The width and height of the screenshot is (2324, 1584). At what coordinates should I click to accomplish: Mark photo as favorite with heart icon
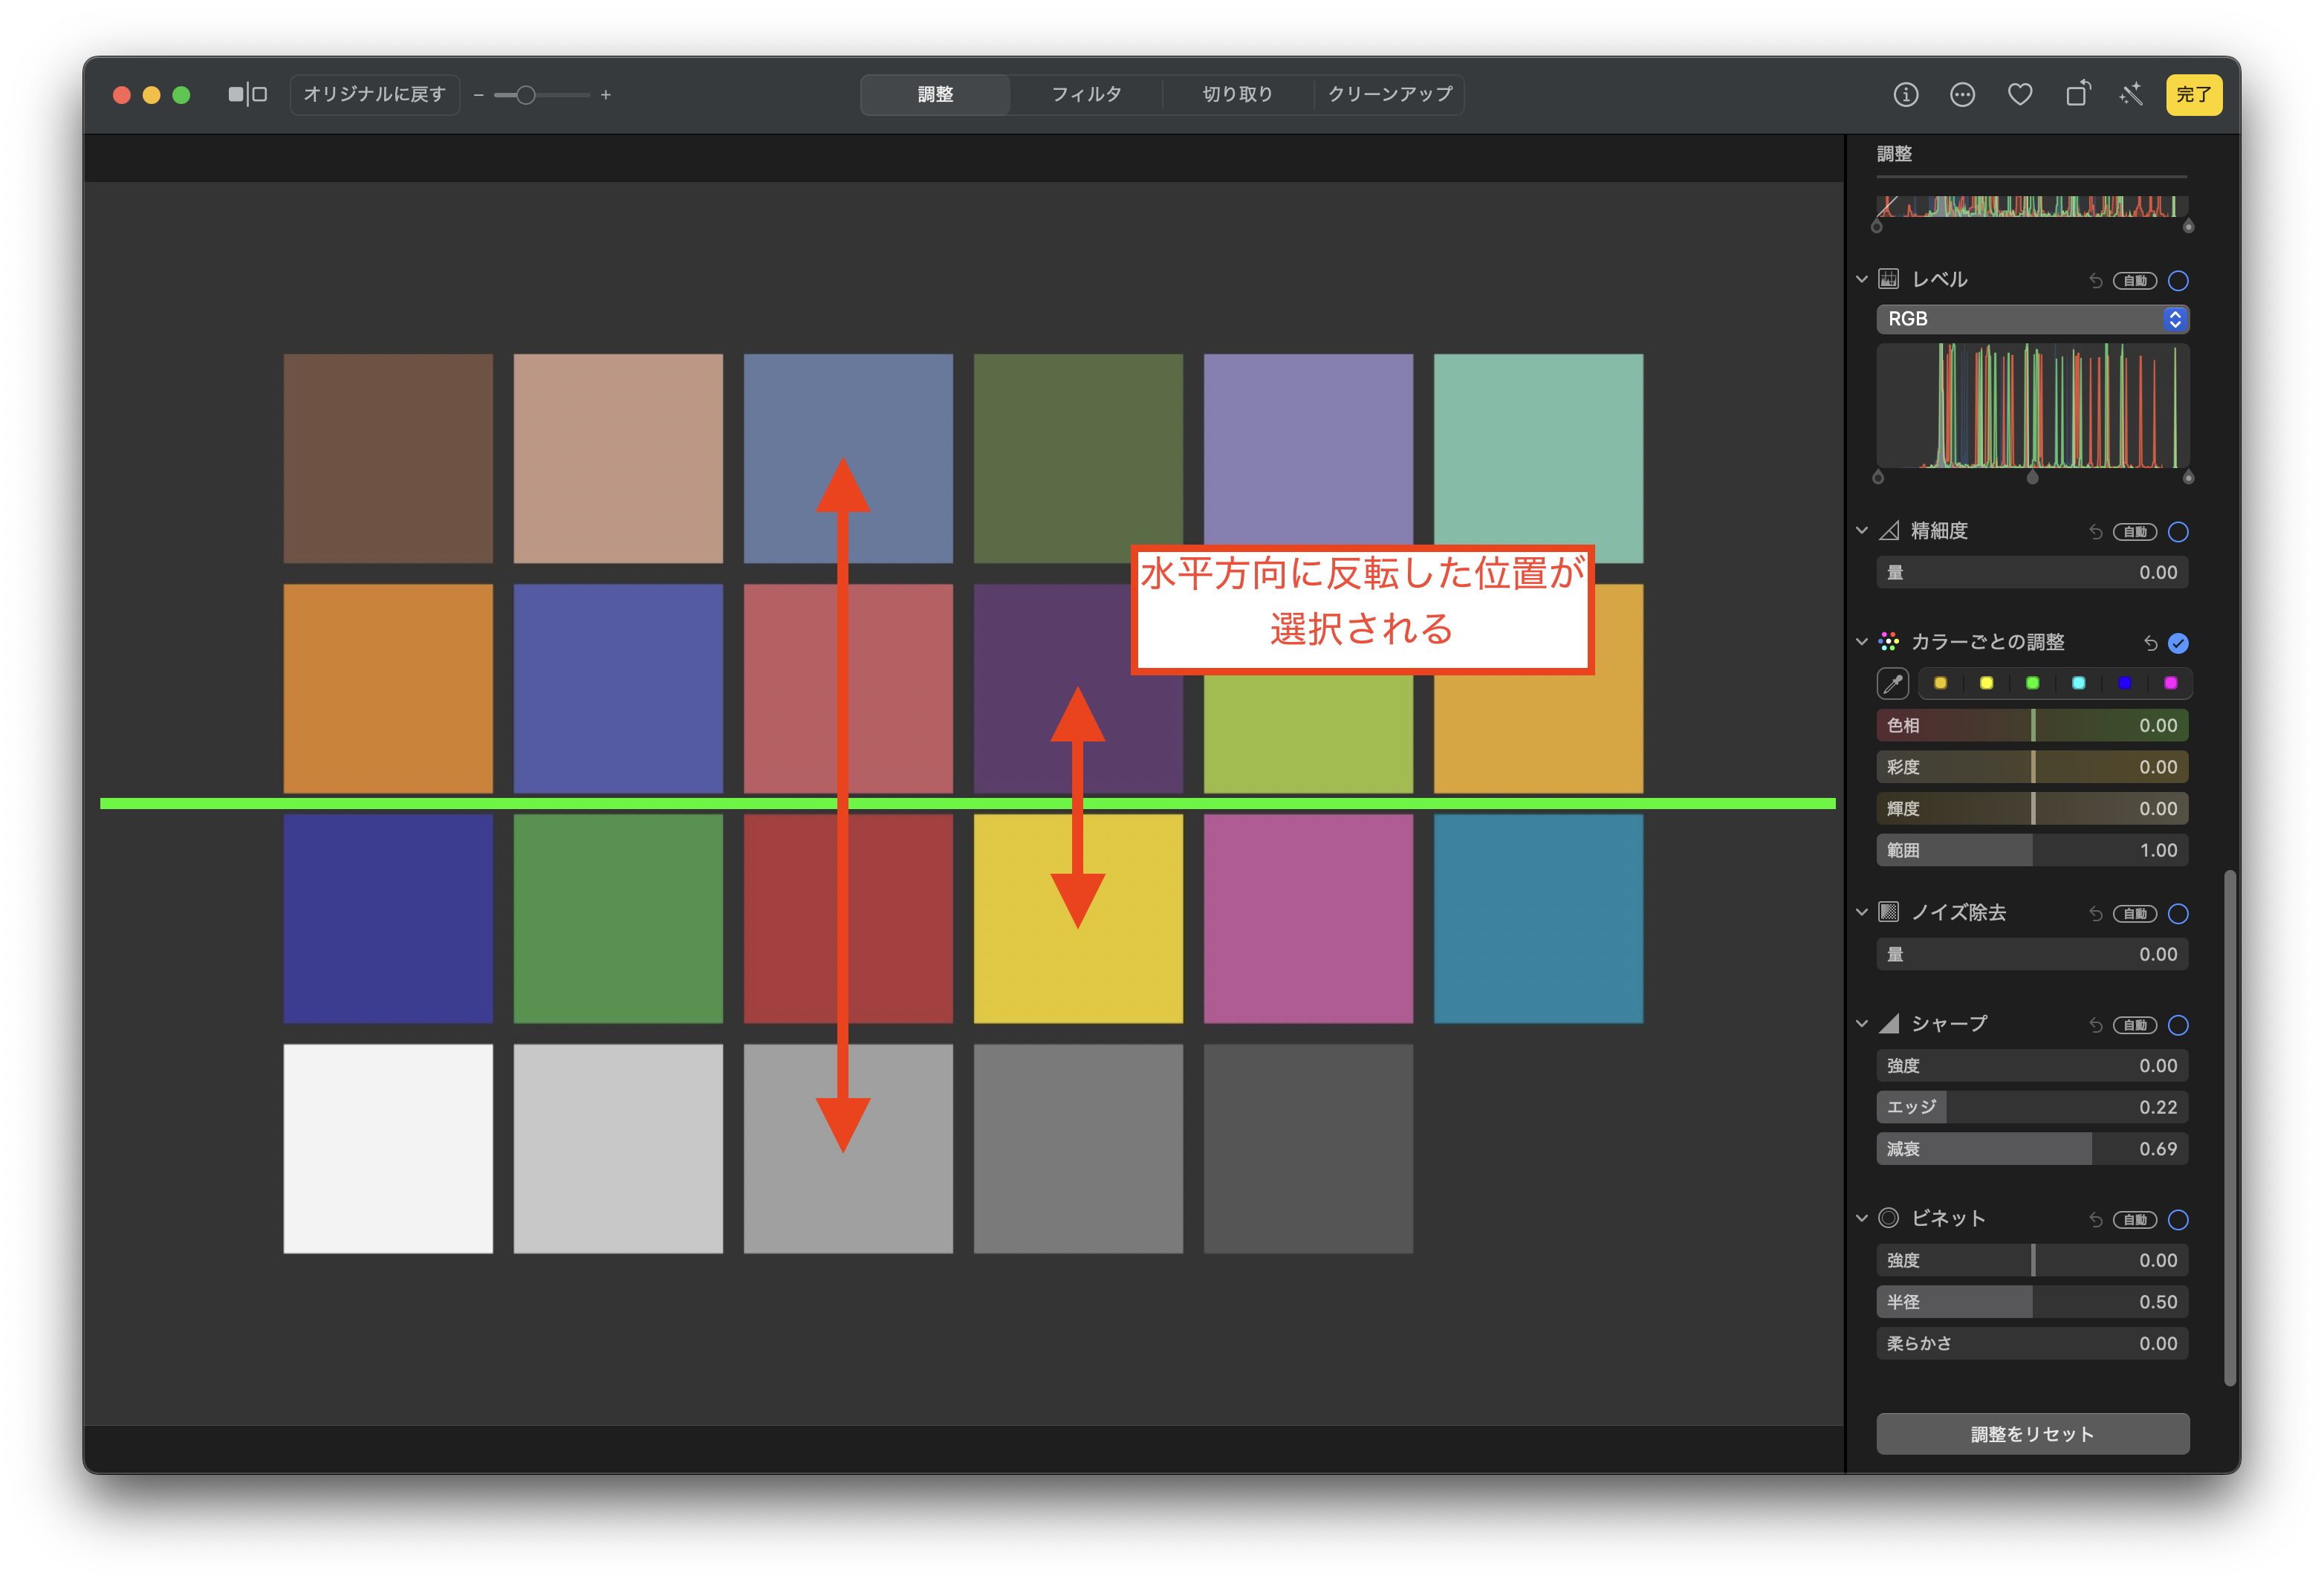click(x=2020, y=95)
